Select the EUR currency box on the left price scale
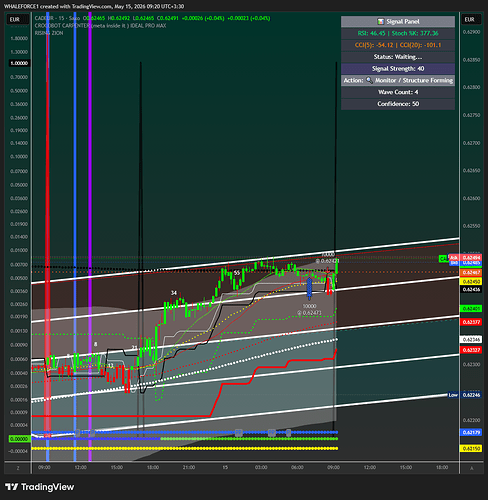 [x=17, y=19]
